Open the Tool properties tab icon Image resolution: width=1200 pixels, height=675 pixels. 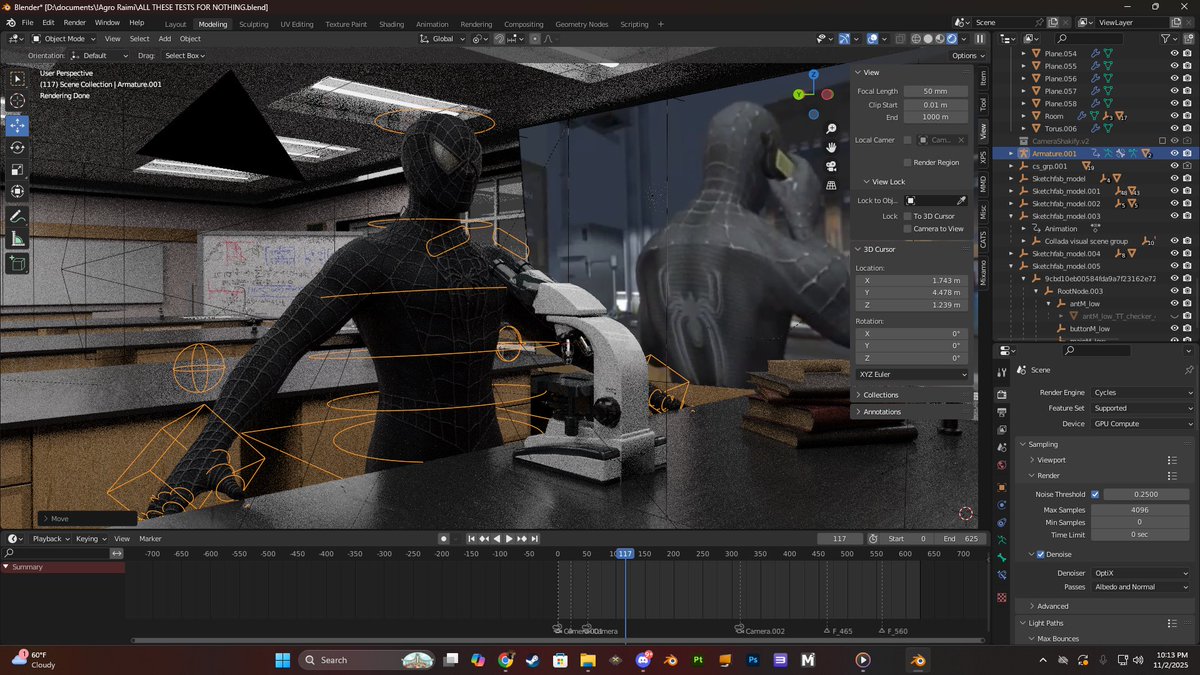tap(1002, 372)
